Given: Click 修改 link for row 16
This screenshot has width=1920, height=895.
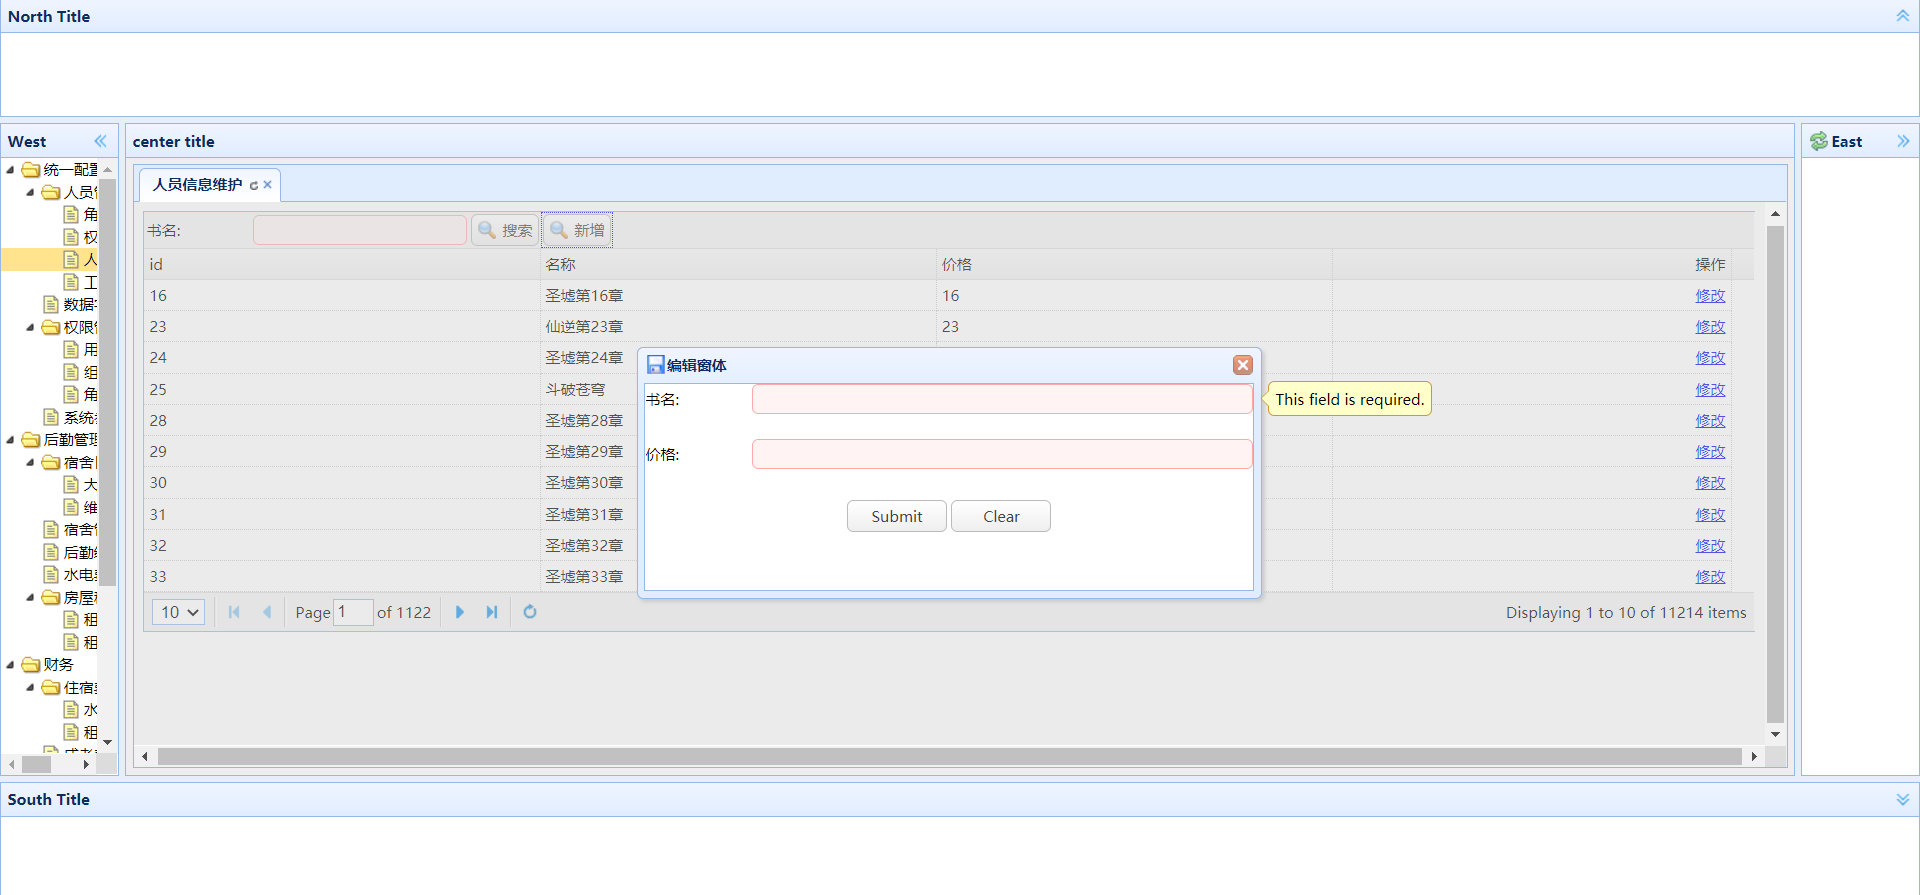Looking at the screenshot, I should pyautogui.click(x=1710, y=296).
